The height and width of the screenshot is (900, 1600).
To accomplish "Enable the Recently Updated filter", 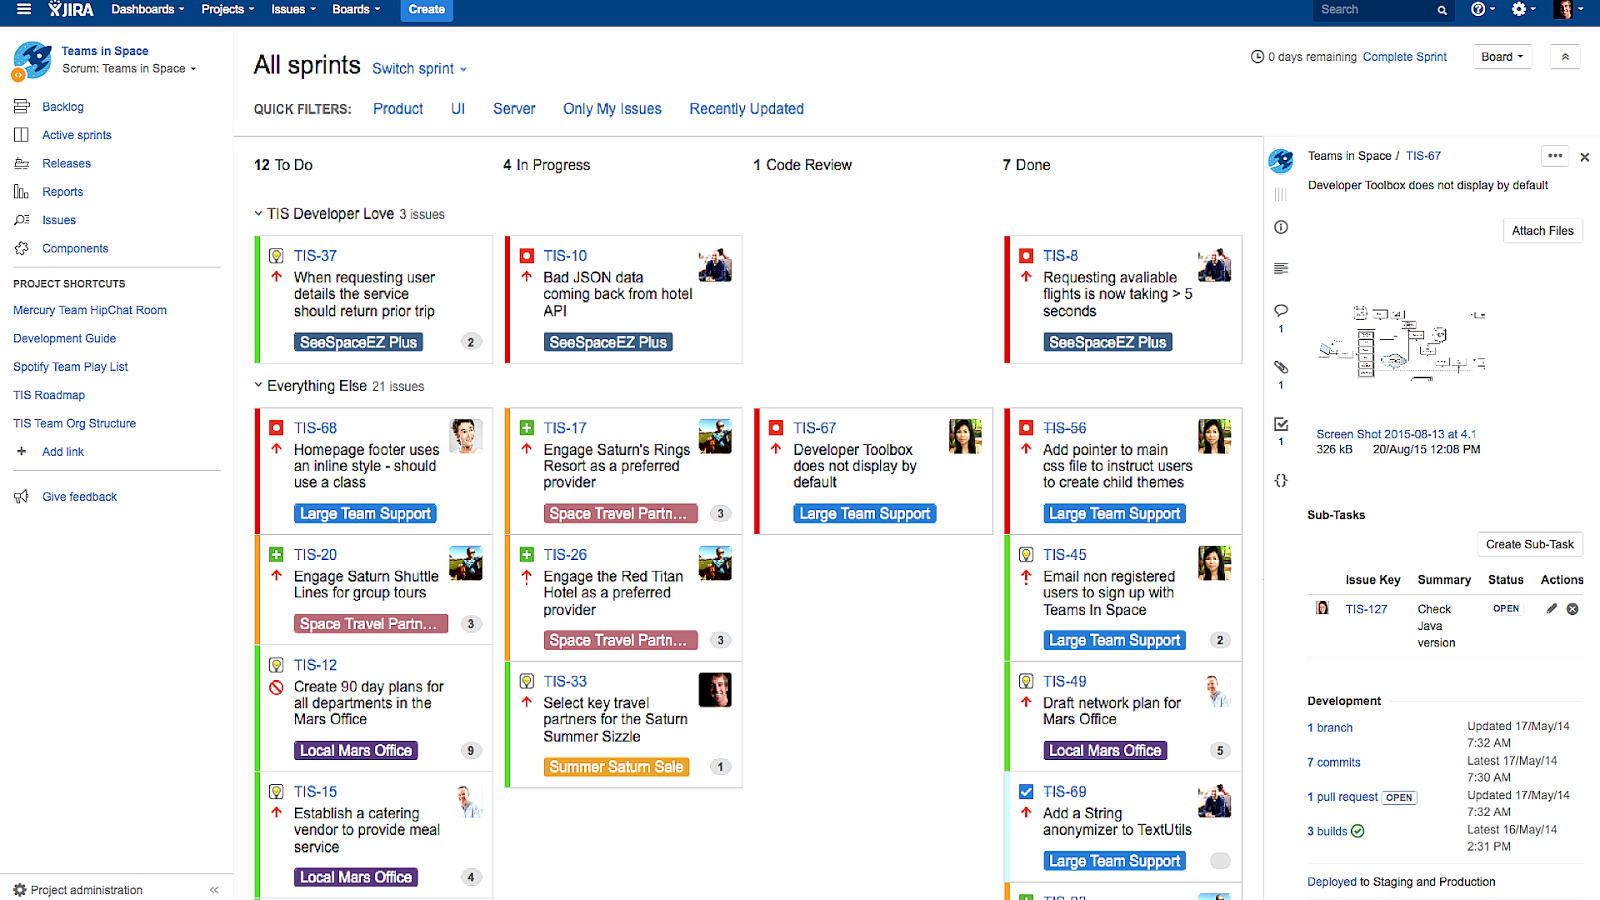I will click(746, 108).
